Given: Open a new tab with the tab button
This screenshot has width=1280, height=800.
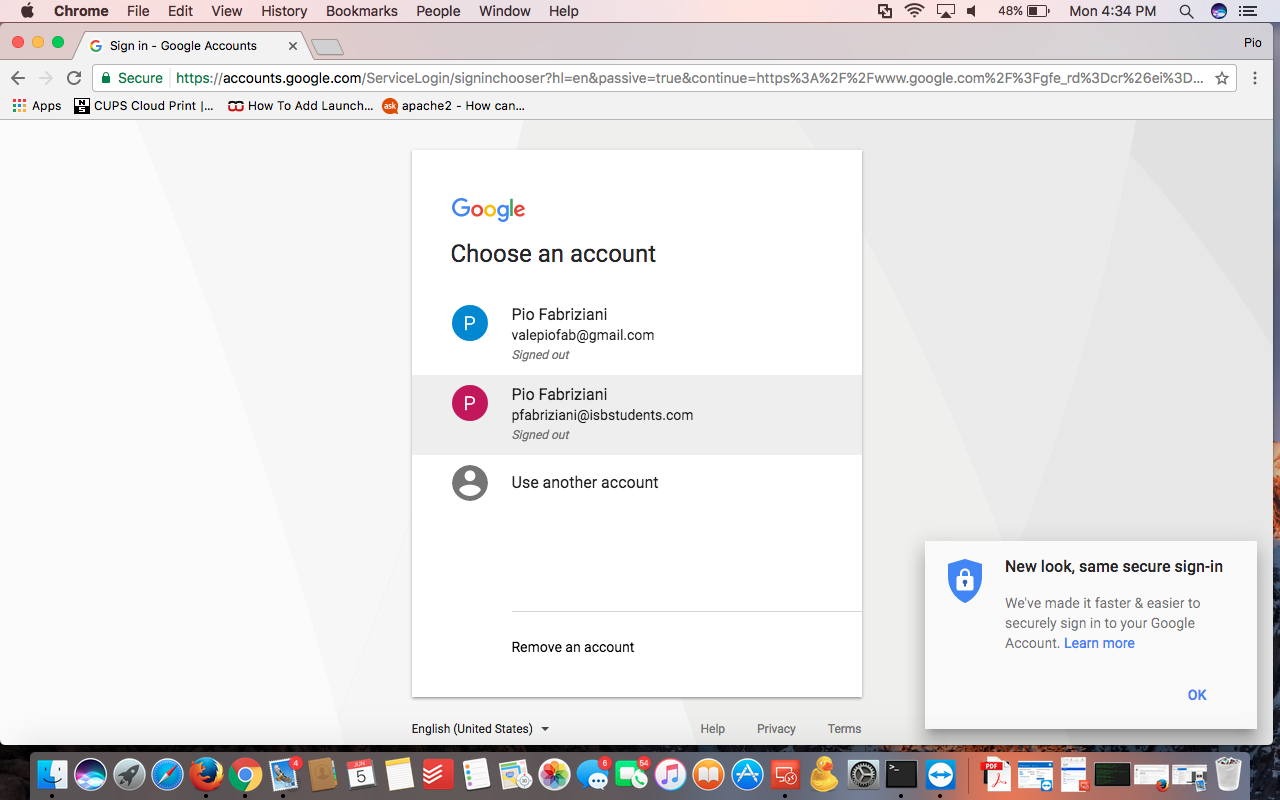Looking at the screenshot, I should point(328,47).
